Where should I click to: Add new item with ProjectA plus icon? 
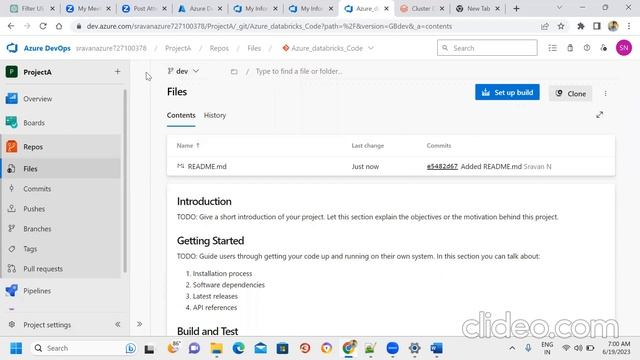[118, 72]
